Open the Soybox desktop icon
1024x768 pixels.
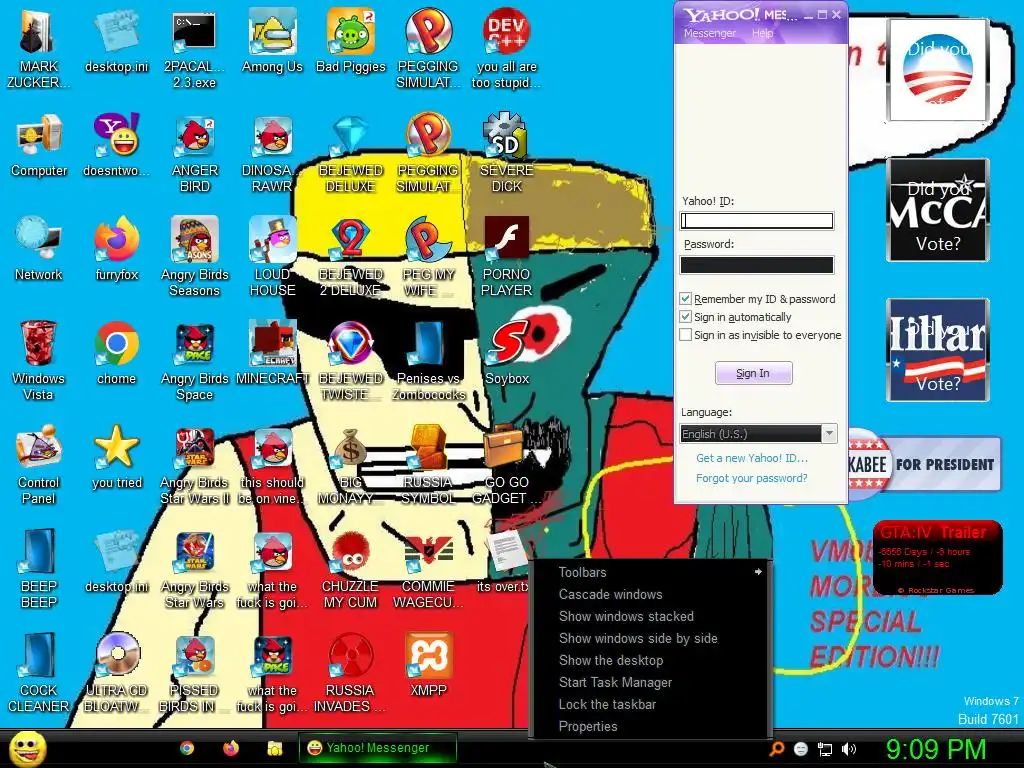[507, 353]
